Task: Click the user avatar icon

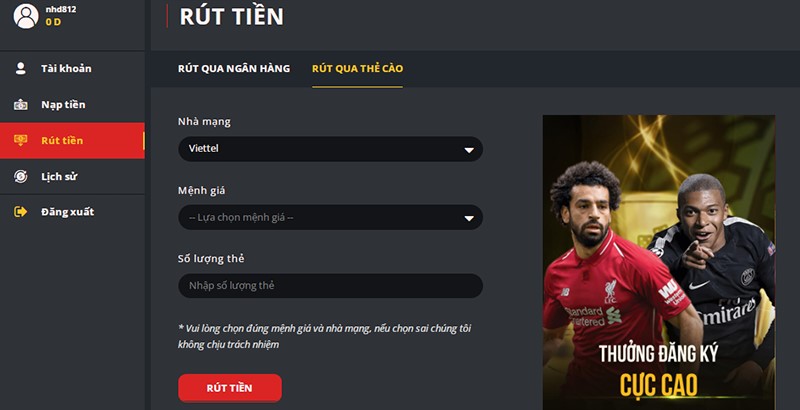Action: pos(26,16)
